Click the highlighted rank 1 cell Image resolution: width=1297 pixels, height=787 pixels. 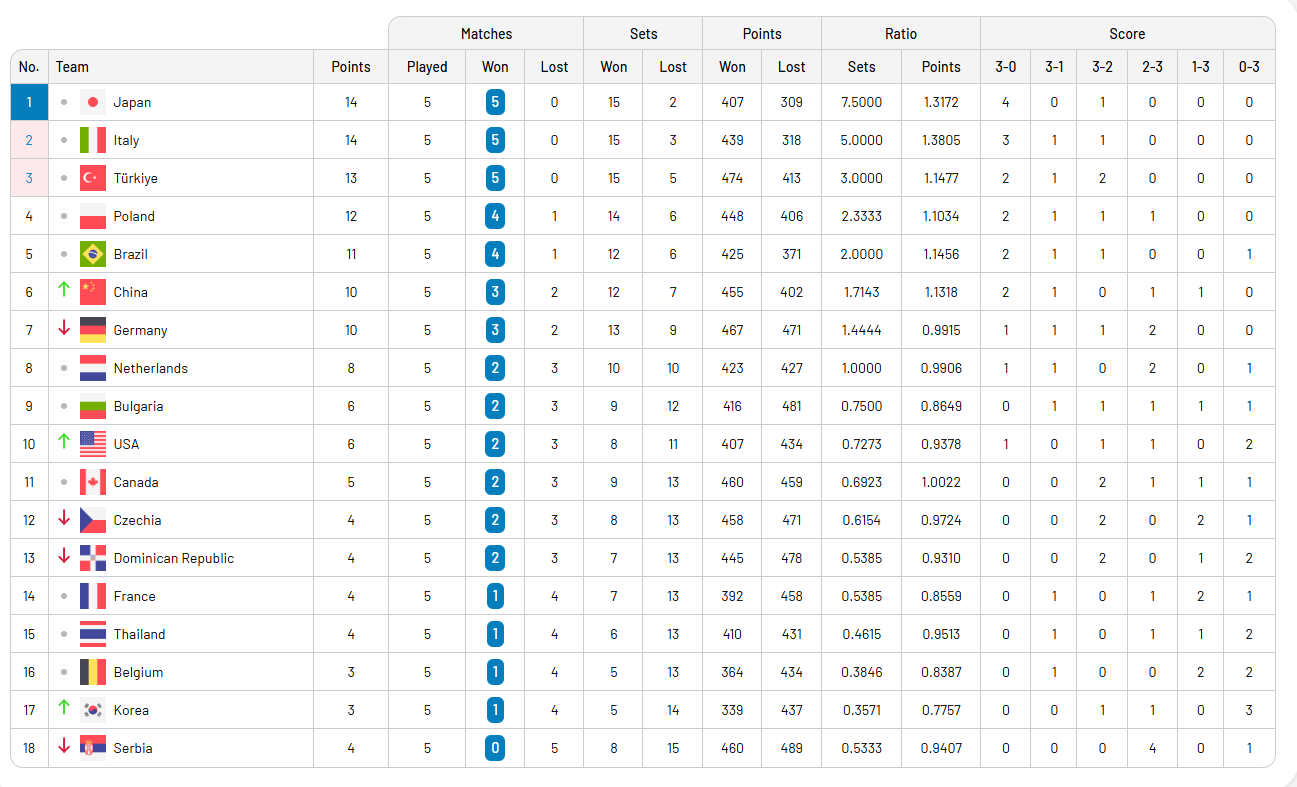tap(29, 102)
